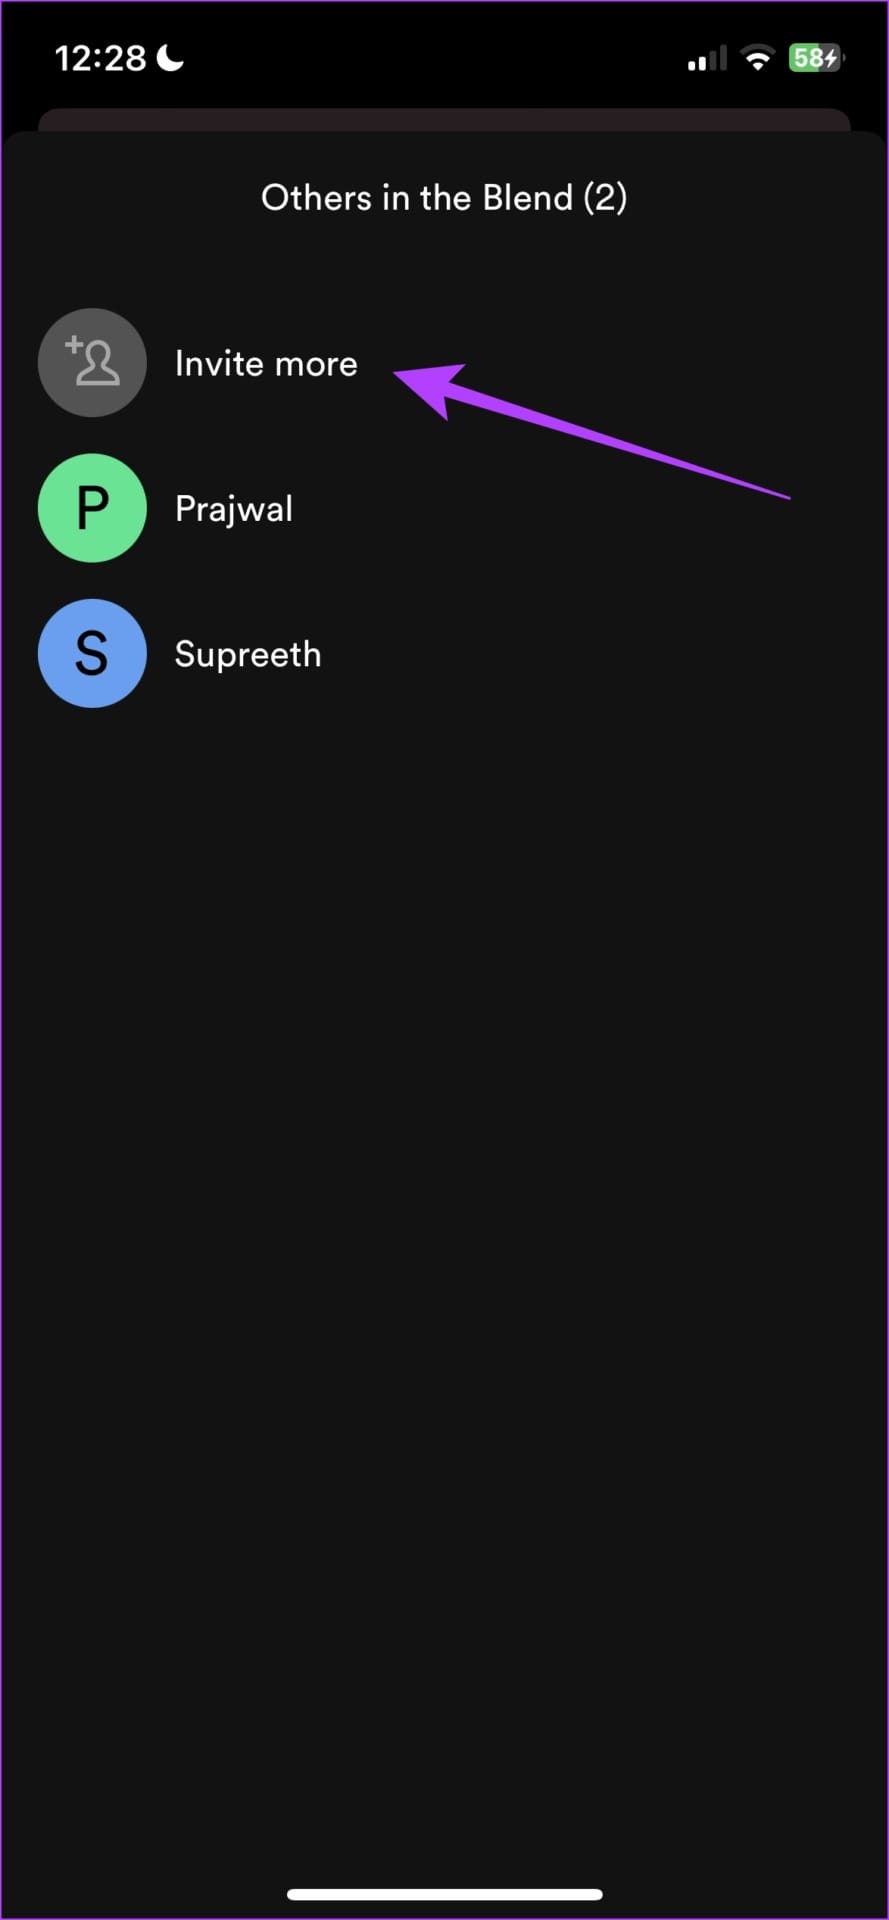The width and height of the screenshot is (889, 1920).
Task: Tap the Others in the Blend title
Action: tap(444, 197)
